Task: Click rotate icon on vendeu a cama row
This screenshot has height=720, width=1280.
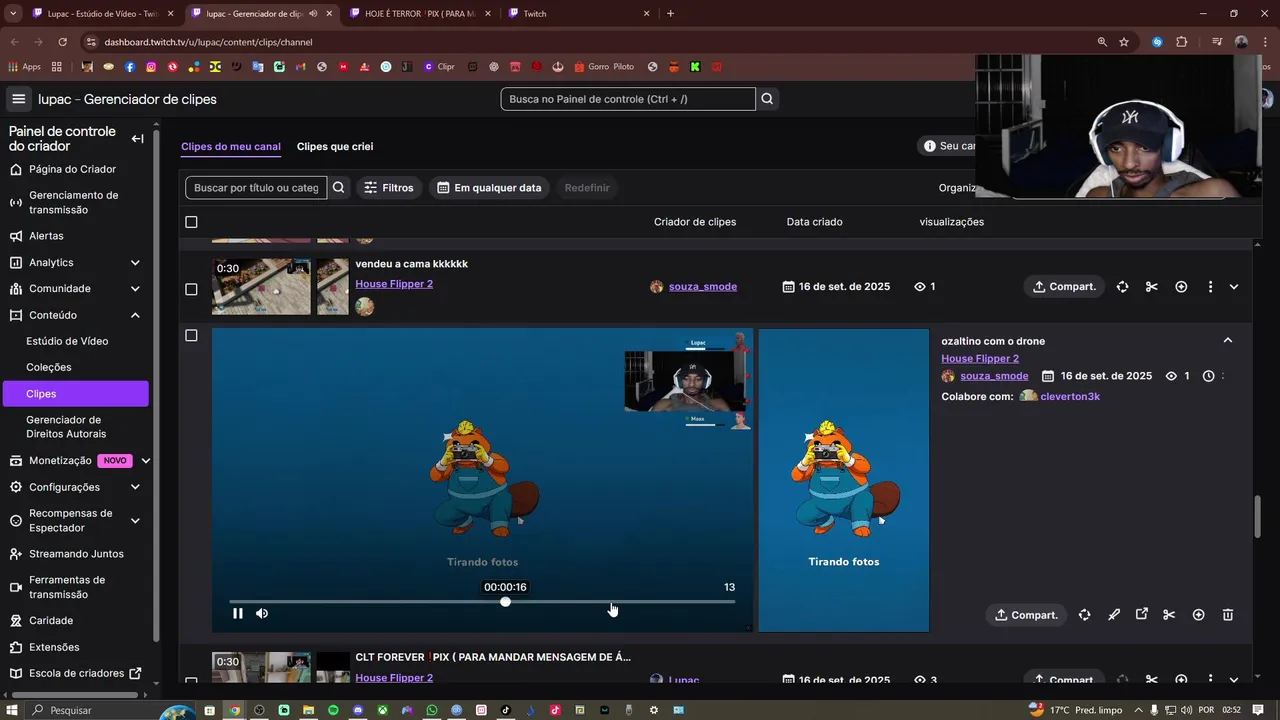Action: pyautogui.click(x=1122, y=287)
